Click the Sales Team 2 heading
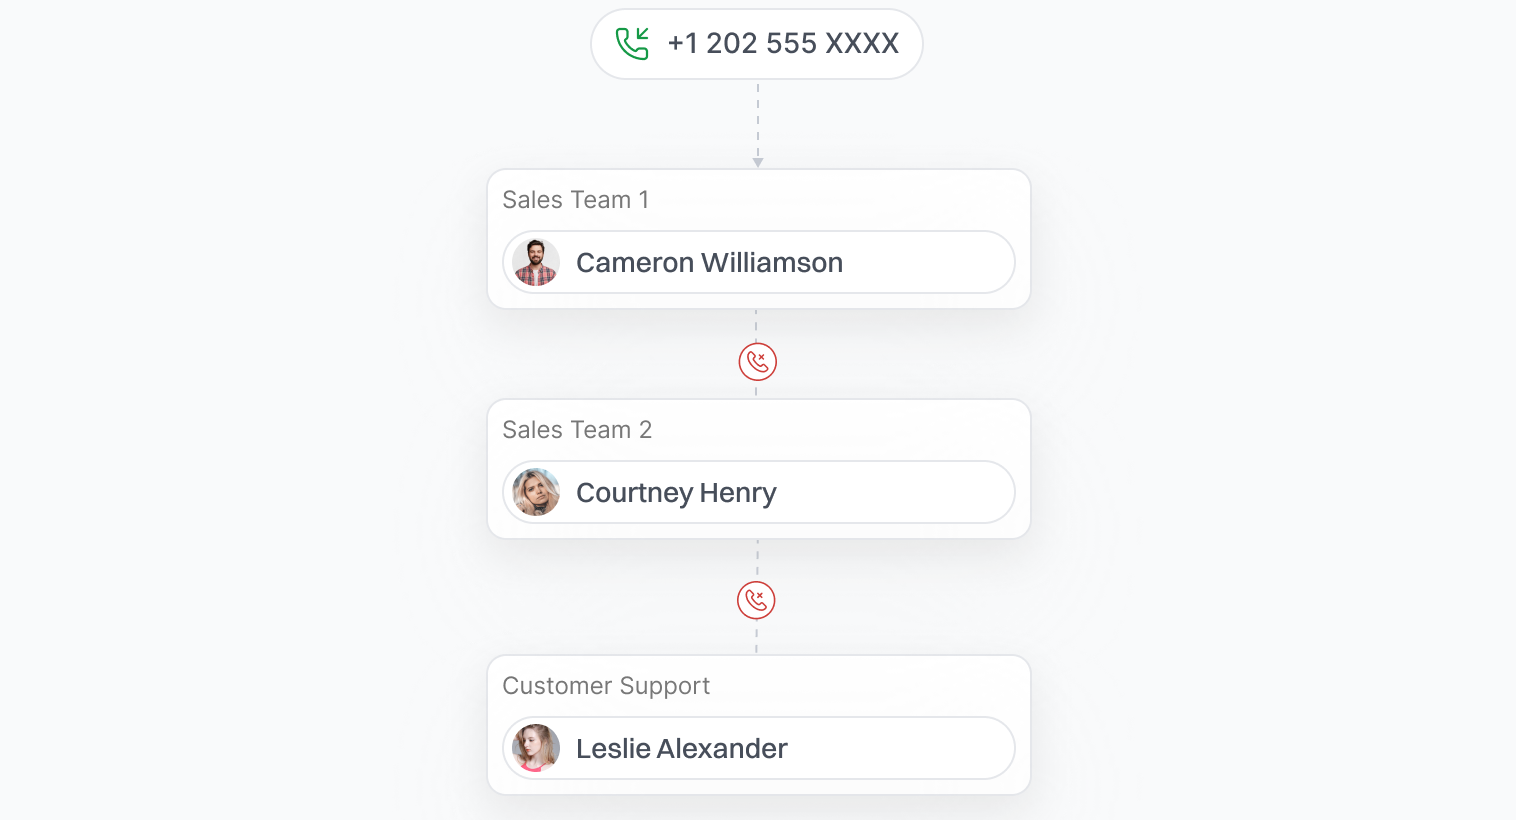The height and width of the screenshot is (820, 1516). 577,430
